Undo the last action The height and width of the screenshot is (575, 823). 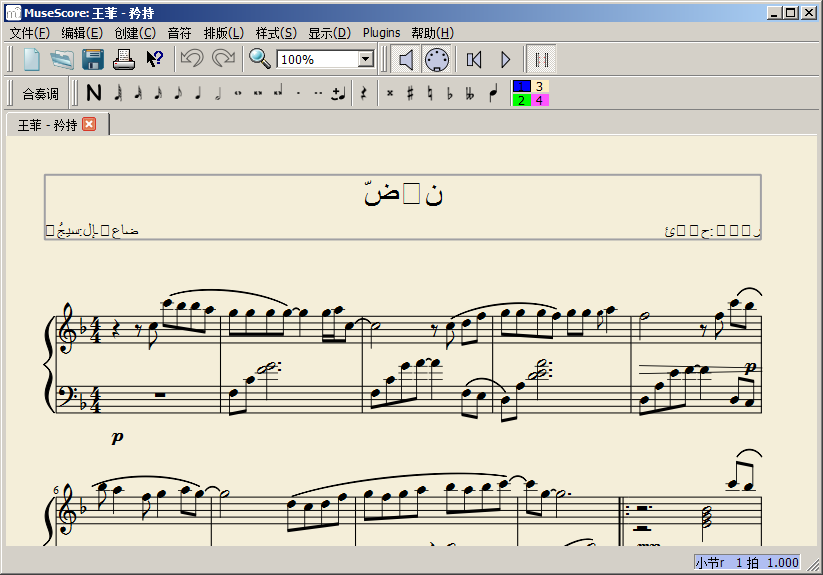(192, 59)
